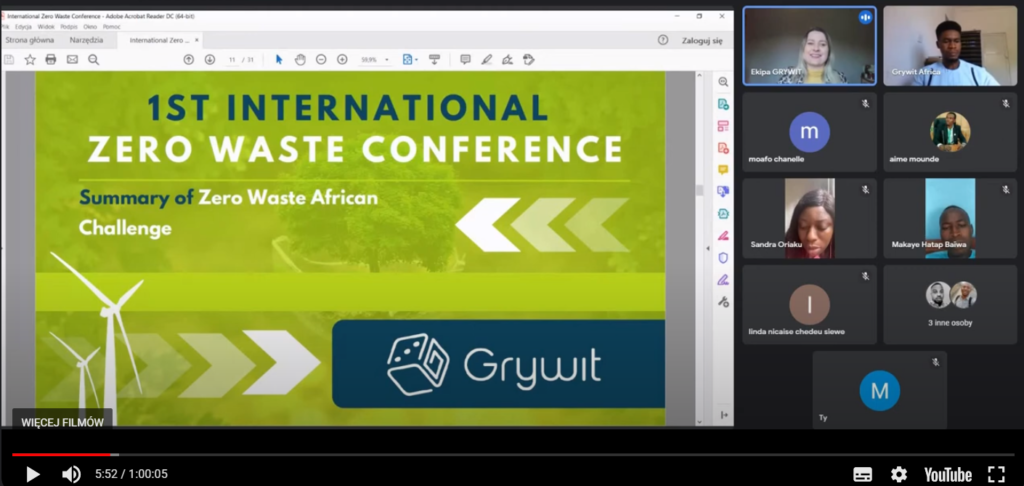Add the document to starred with star icon
The width and height of the screenshot is (1024, 486).
click(x=30, y=59)
